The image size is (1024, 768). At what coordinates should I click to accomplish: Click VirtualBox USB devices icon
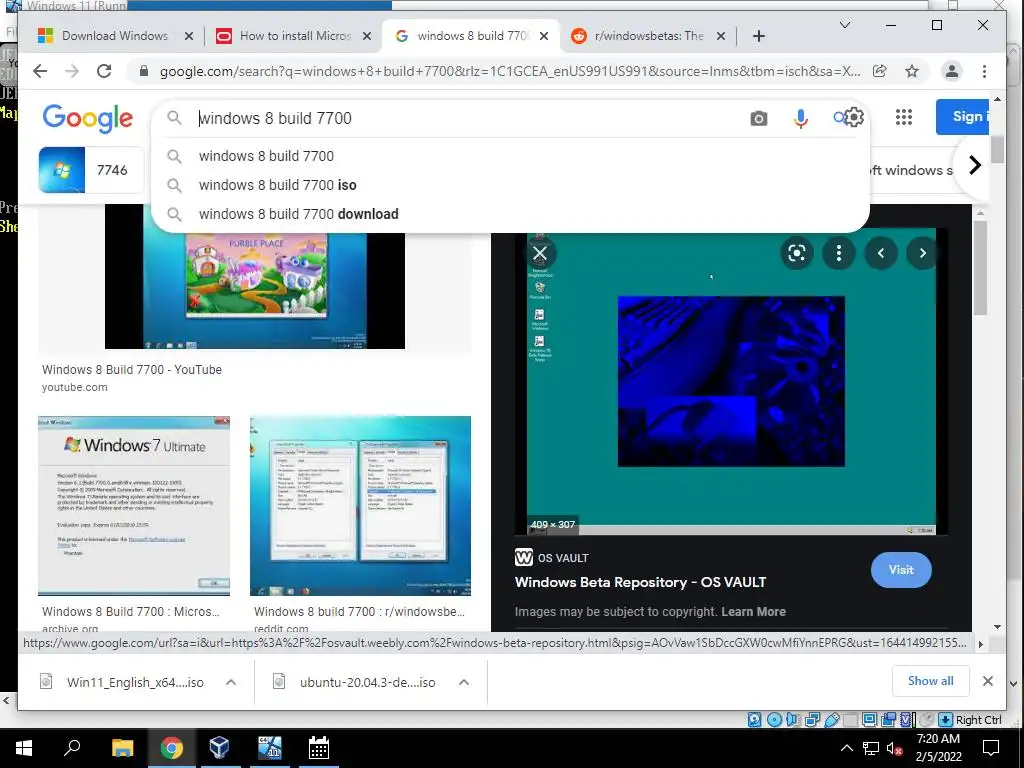pos(832,720)
